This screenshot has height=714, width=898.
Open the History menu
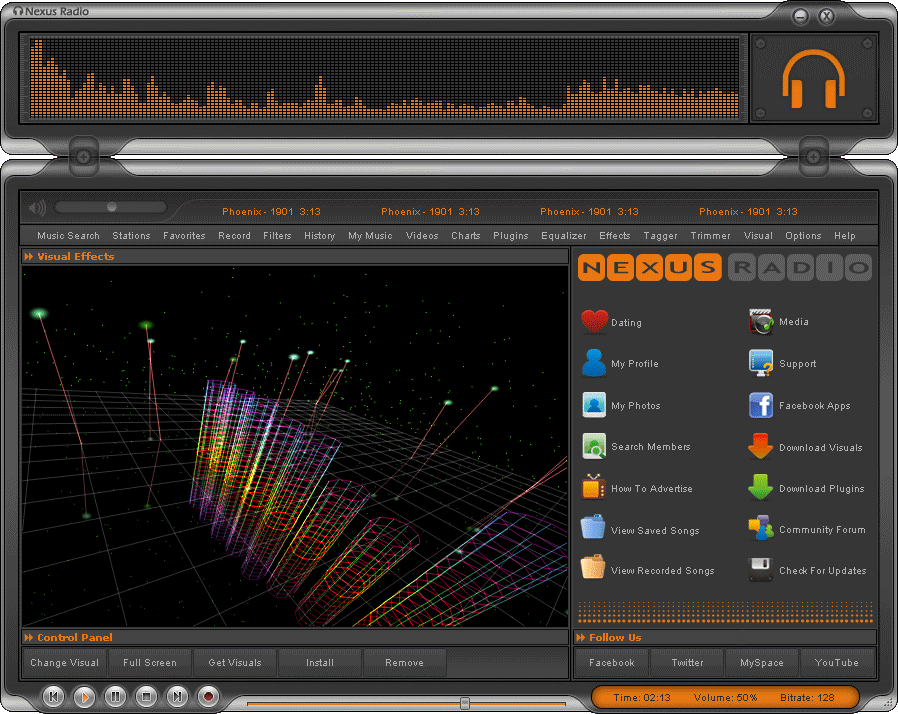click(320, 235)
